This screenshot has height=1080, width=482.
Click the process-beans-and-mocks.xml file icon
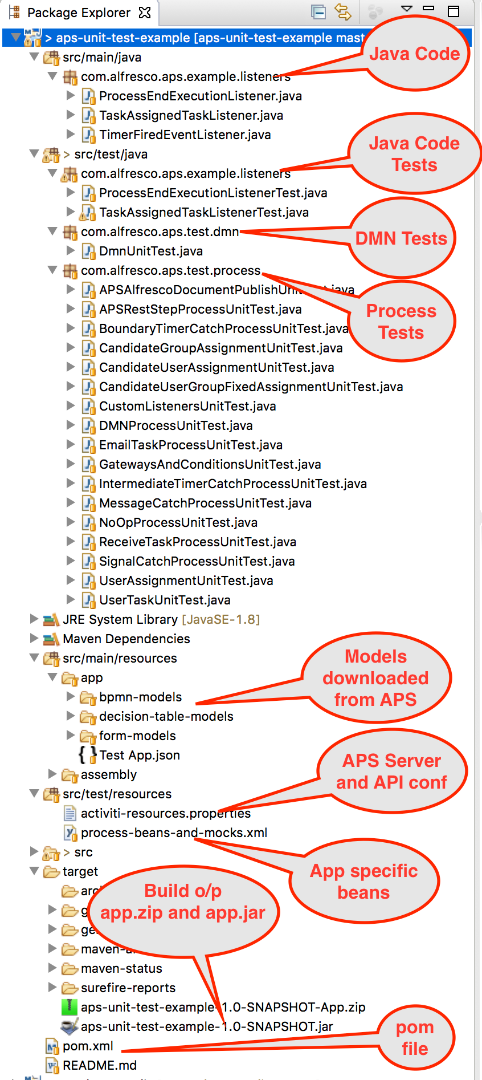pyautogui.click(x=70, y=832)
